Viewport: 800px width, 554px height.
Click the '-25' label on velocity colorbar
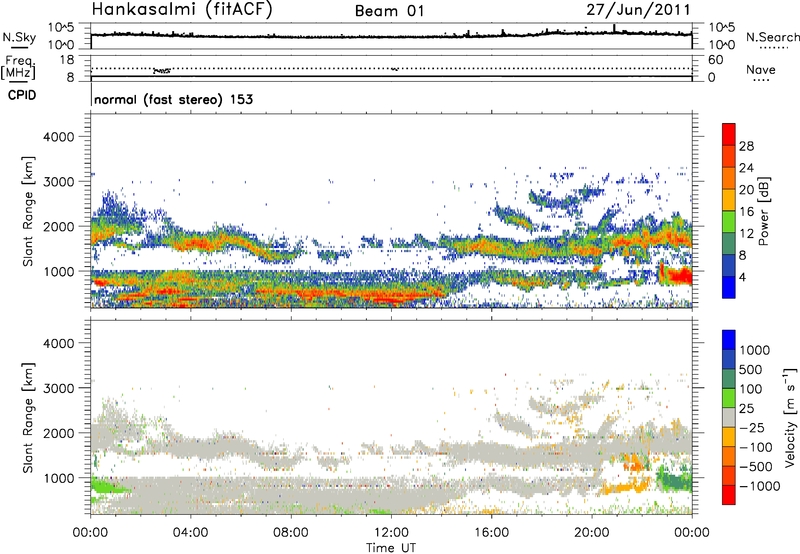(754, 428)
